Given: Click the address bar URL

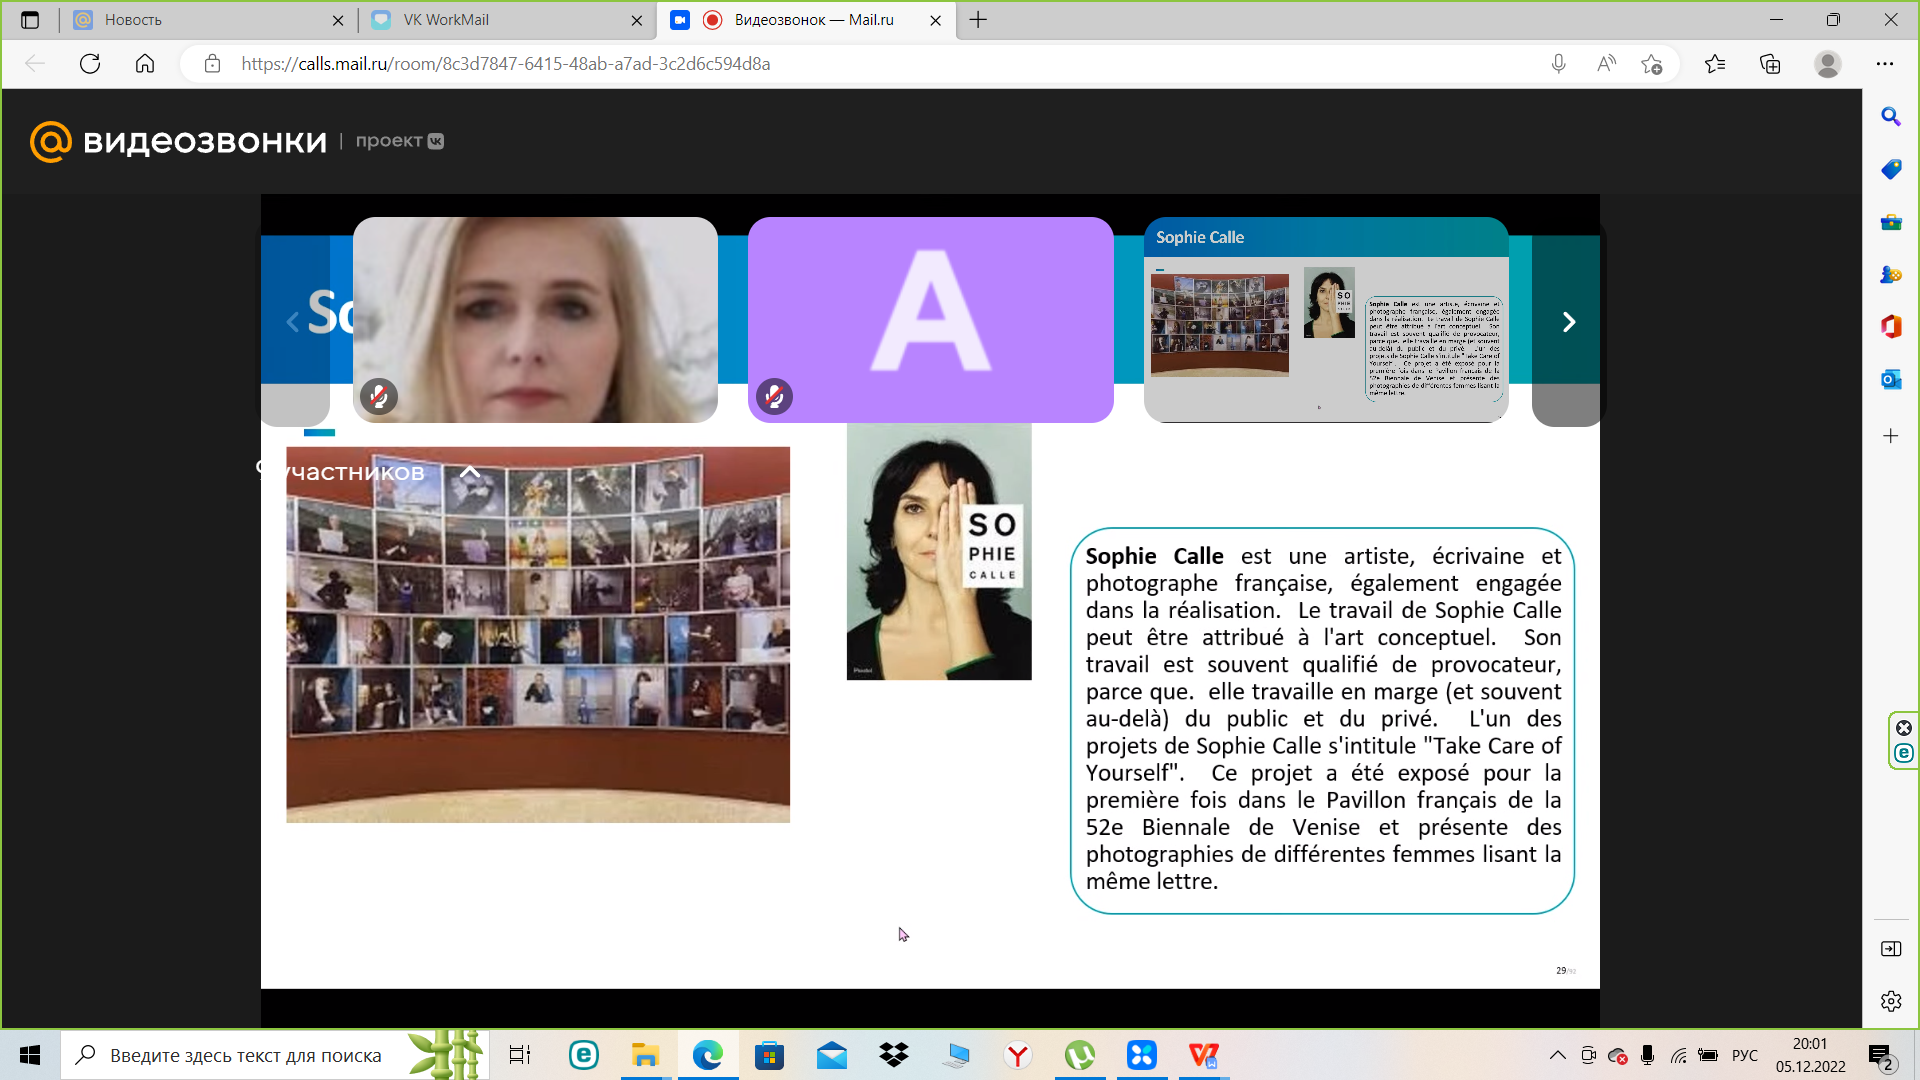Looking at the screenshot, I should click(x=506, y=64).
